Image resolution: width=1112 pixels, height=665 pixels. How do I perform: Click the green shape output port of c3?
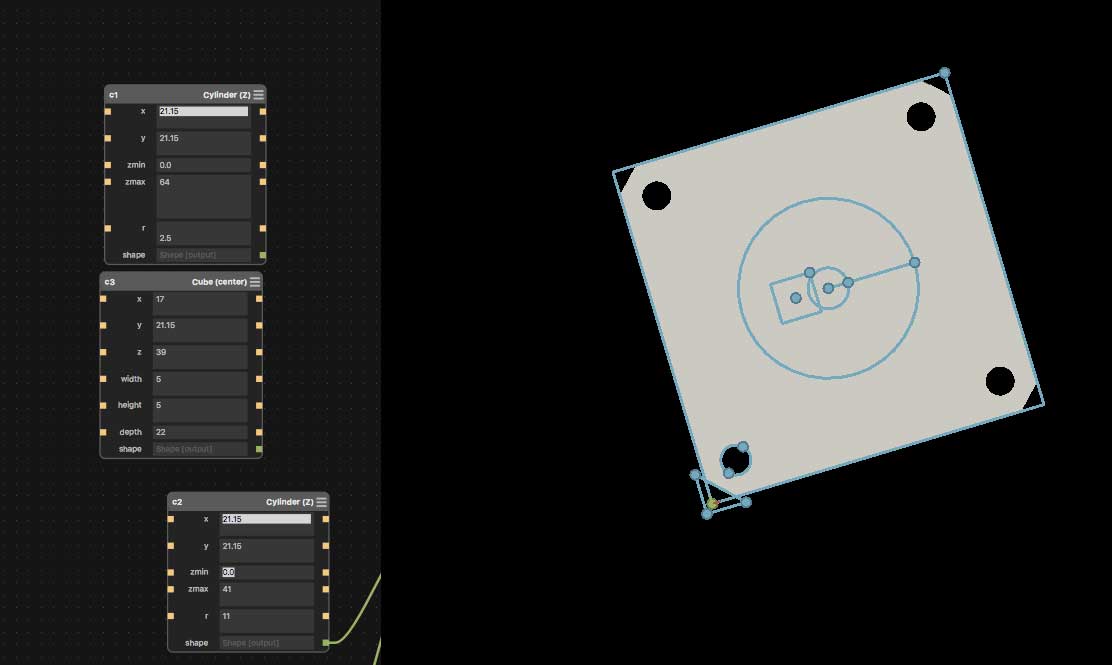[x=259, y=449]
